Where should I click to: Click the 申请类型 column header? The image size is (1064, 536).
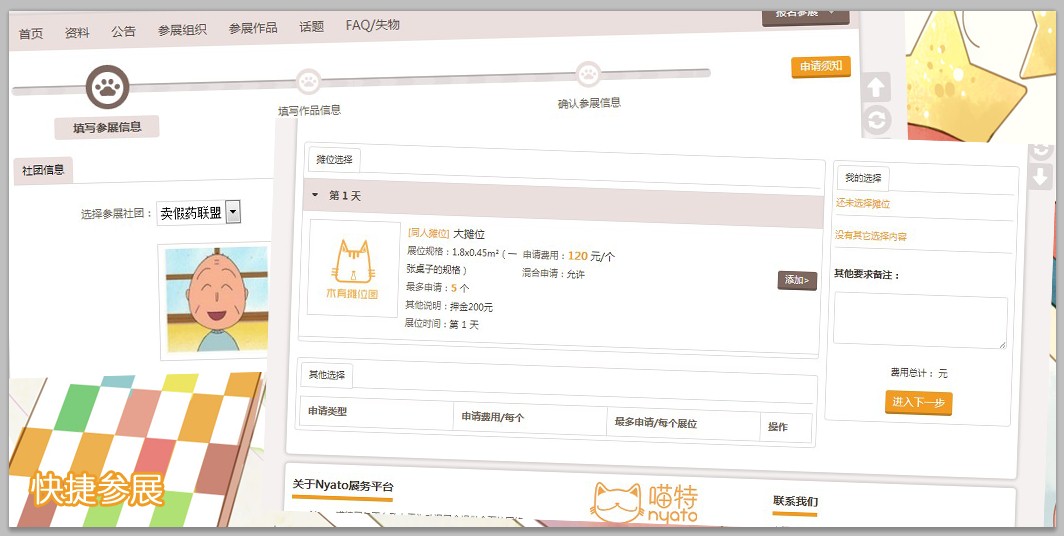point(328,411)
